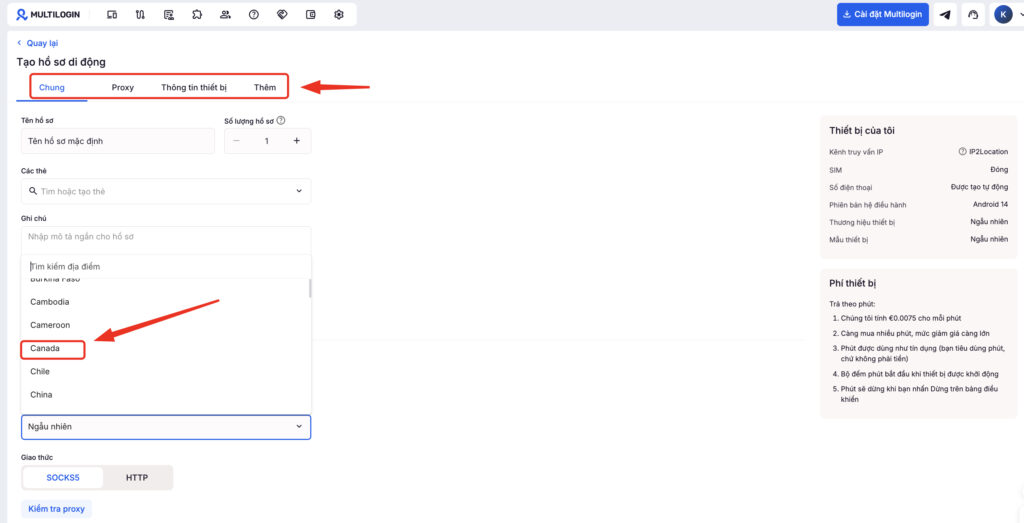Screen dimensions: 1024x523
Task: Open the team members icon
Action: (x=225, y=14)
